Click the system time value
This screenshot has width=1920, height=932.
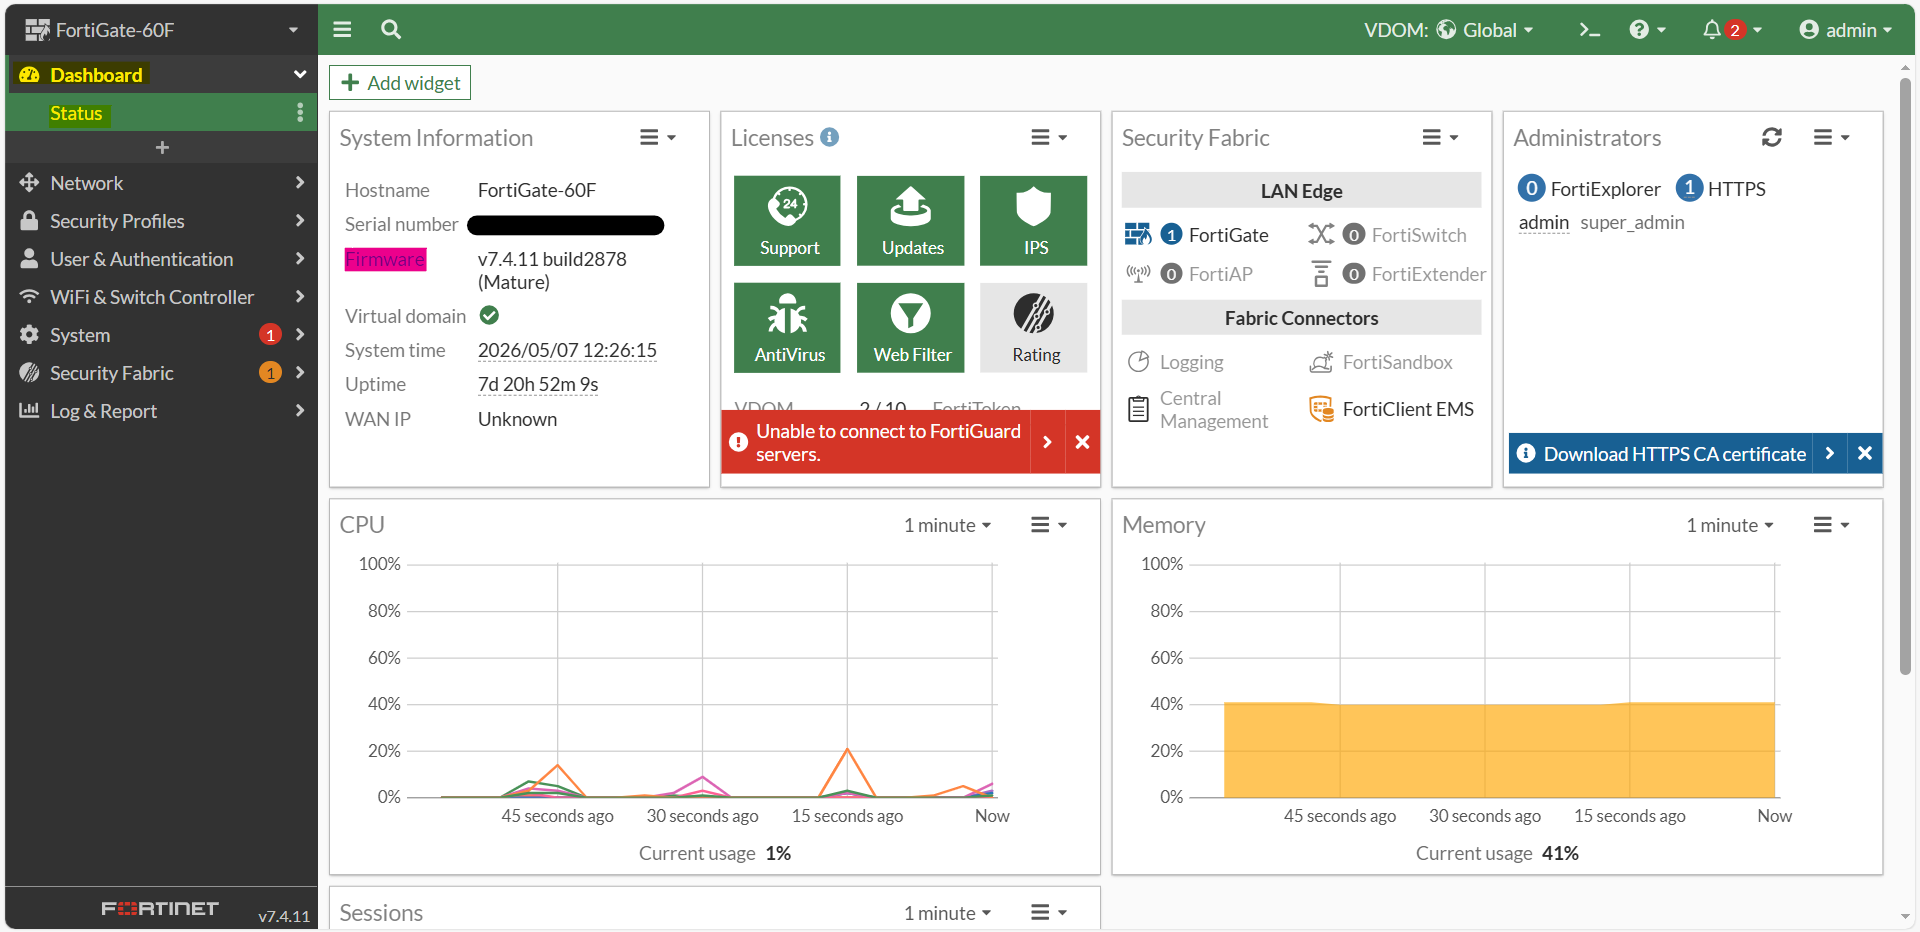(567, 350)
